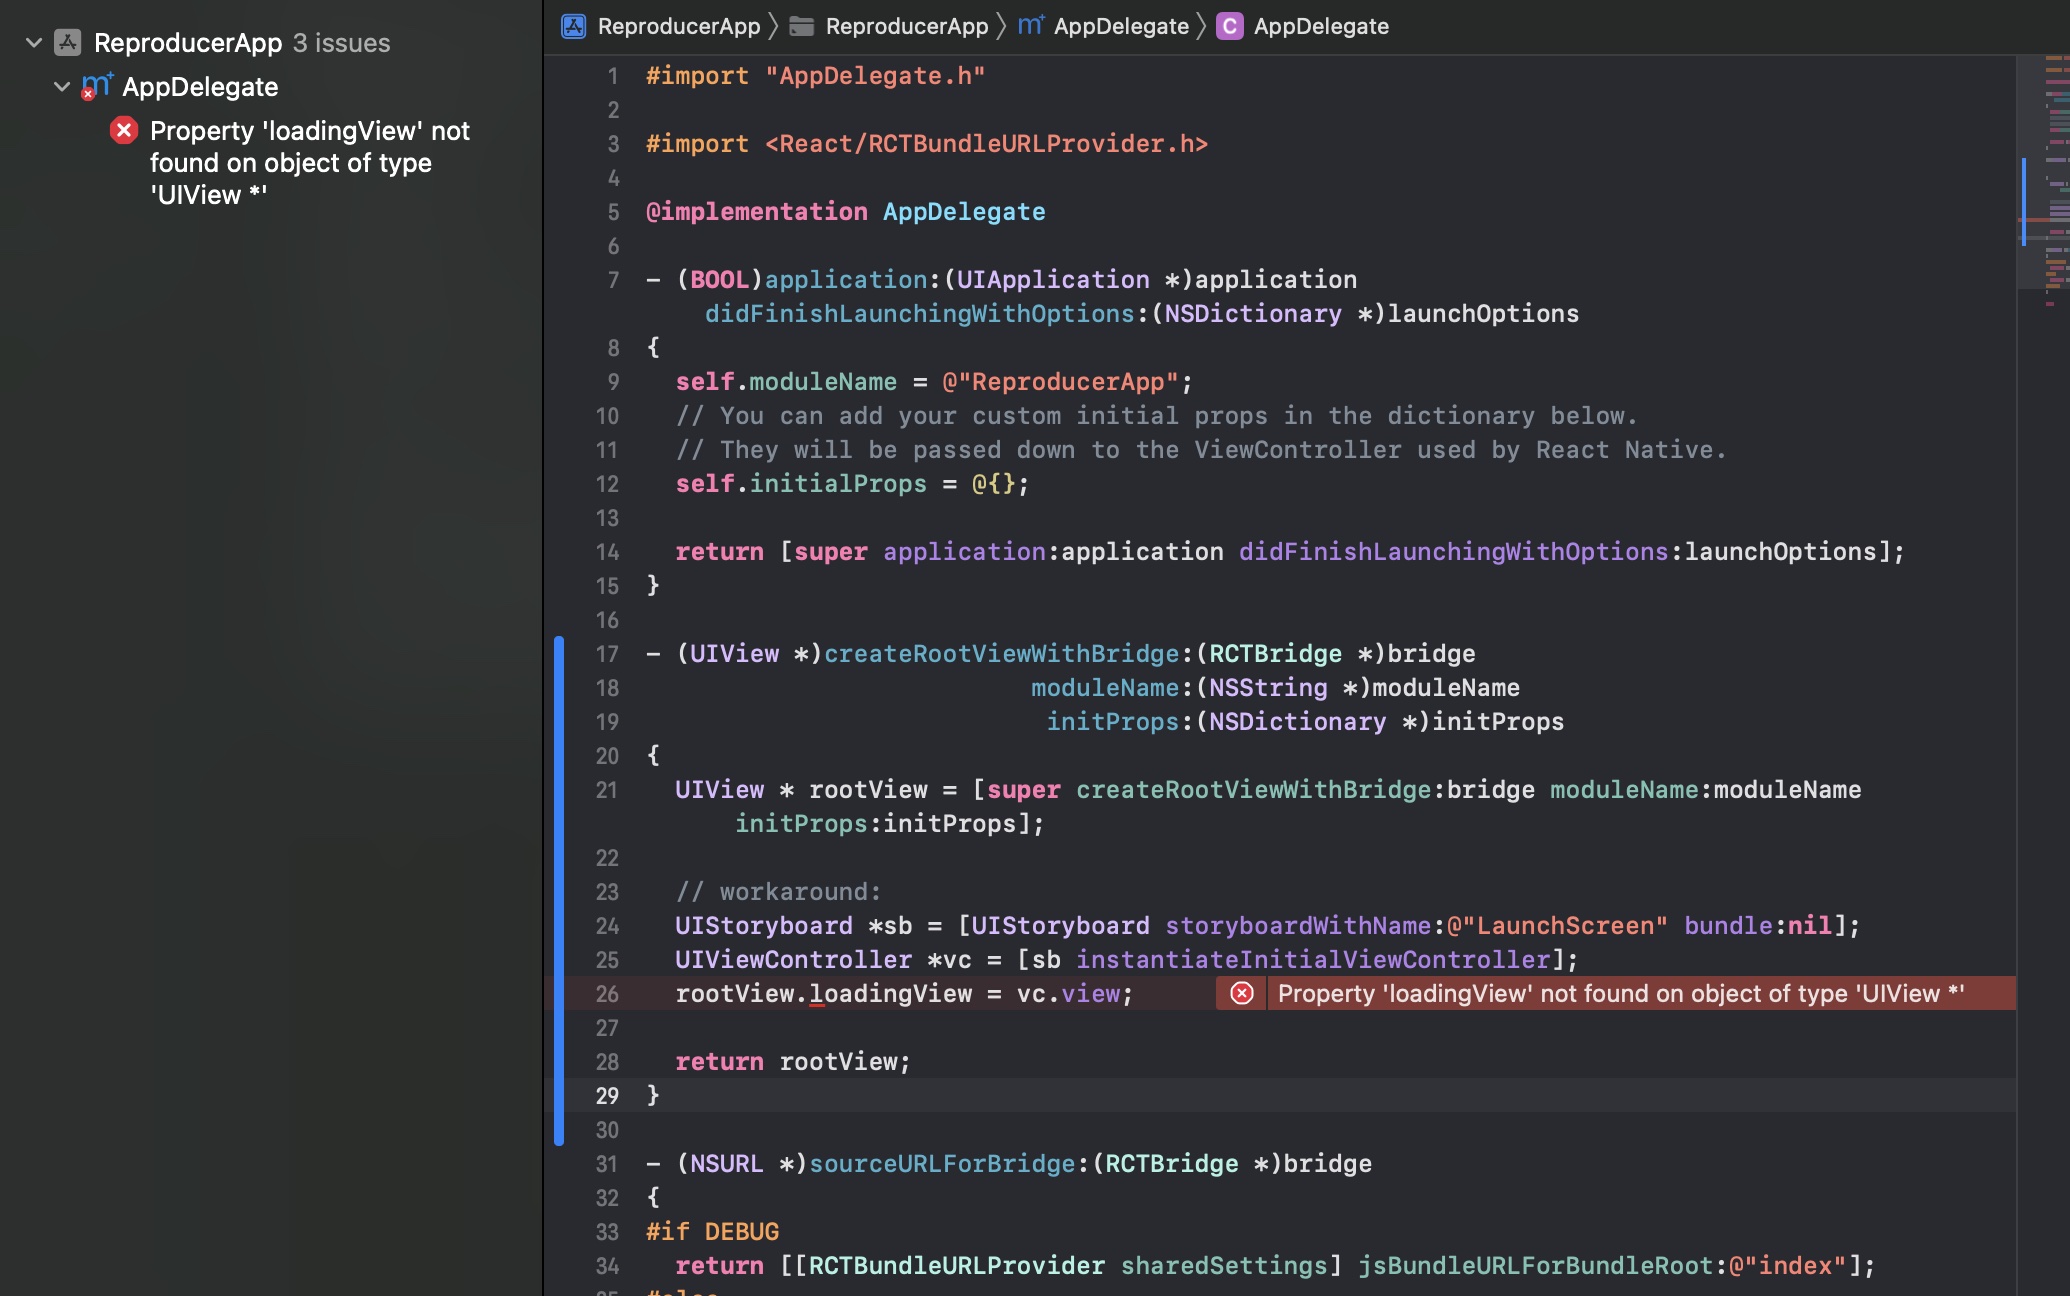This screenshot has width=2070, height=1296.
Task: Click the red error icon beside the loadingView issue
Action: click(123, 130)
